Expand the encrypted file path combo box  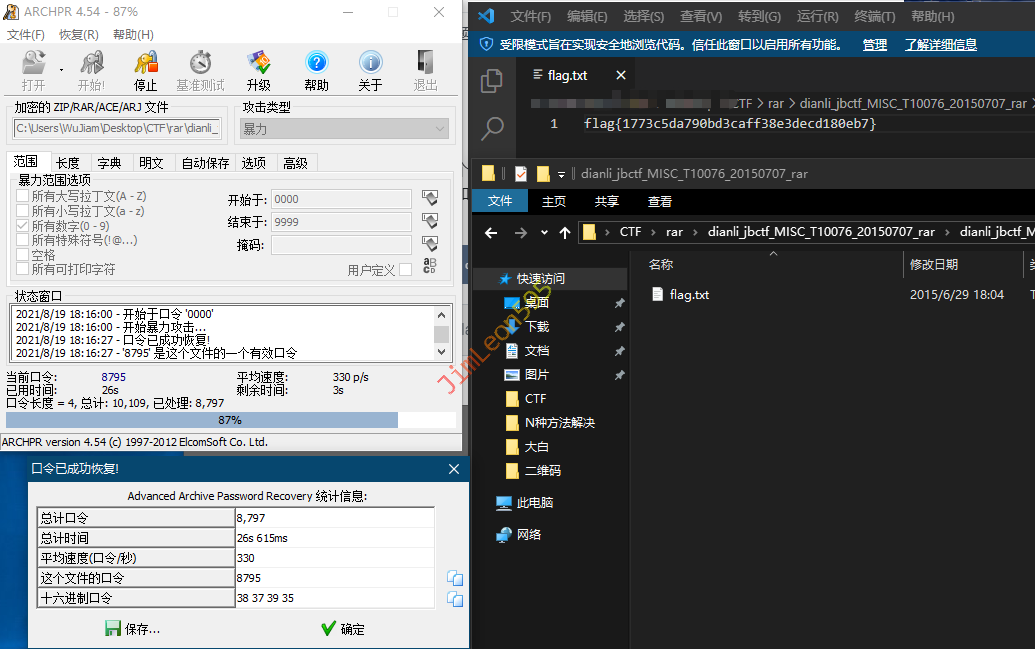click(x=223, y=129)
